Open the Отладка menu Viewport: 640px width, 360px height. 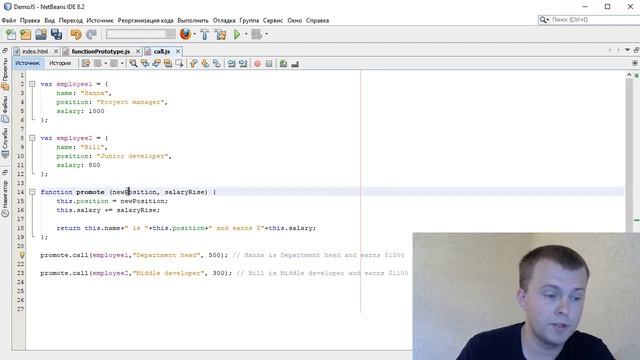pyautogui.click(x=224, y=20)
